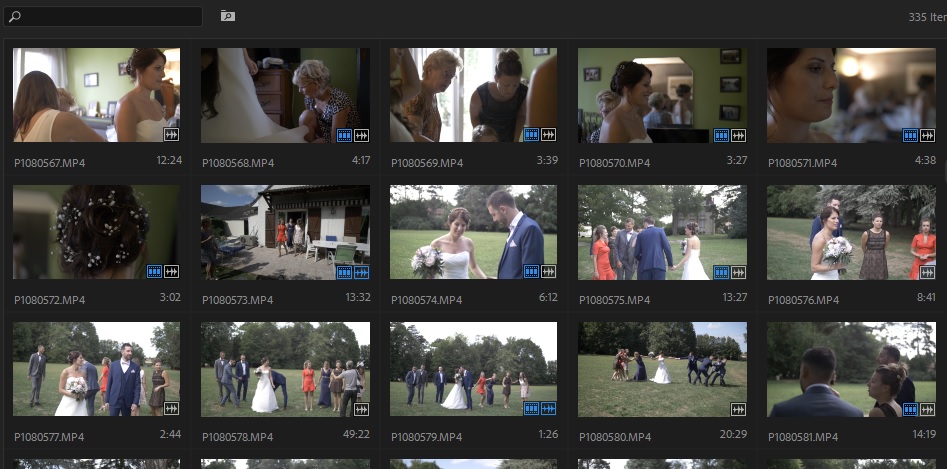Click audio usage badge on P1080568.MP4
This screenshot has height=469, width=947.
pos(361,135)
